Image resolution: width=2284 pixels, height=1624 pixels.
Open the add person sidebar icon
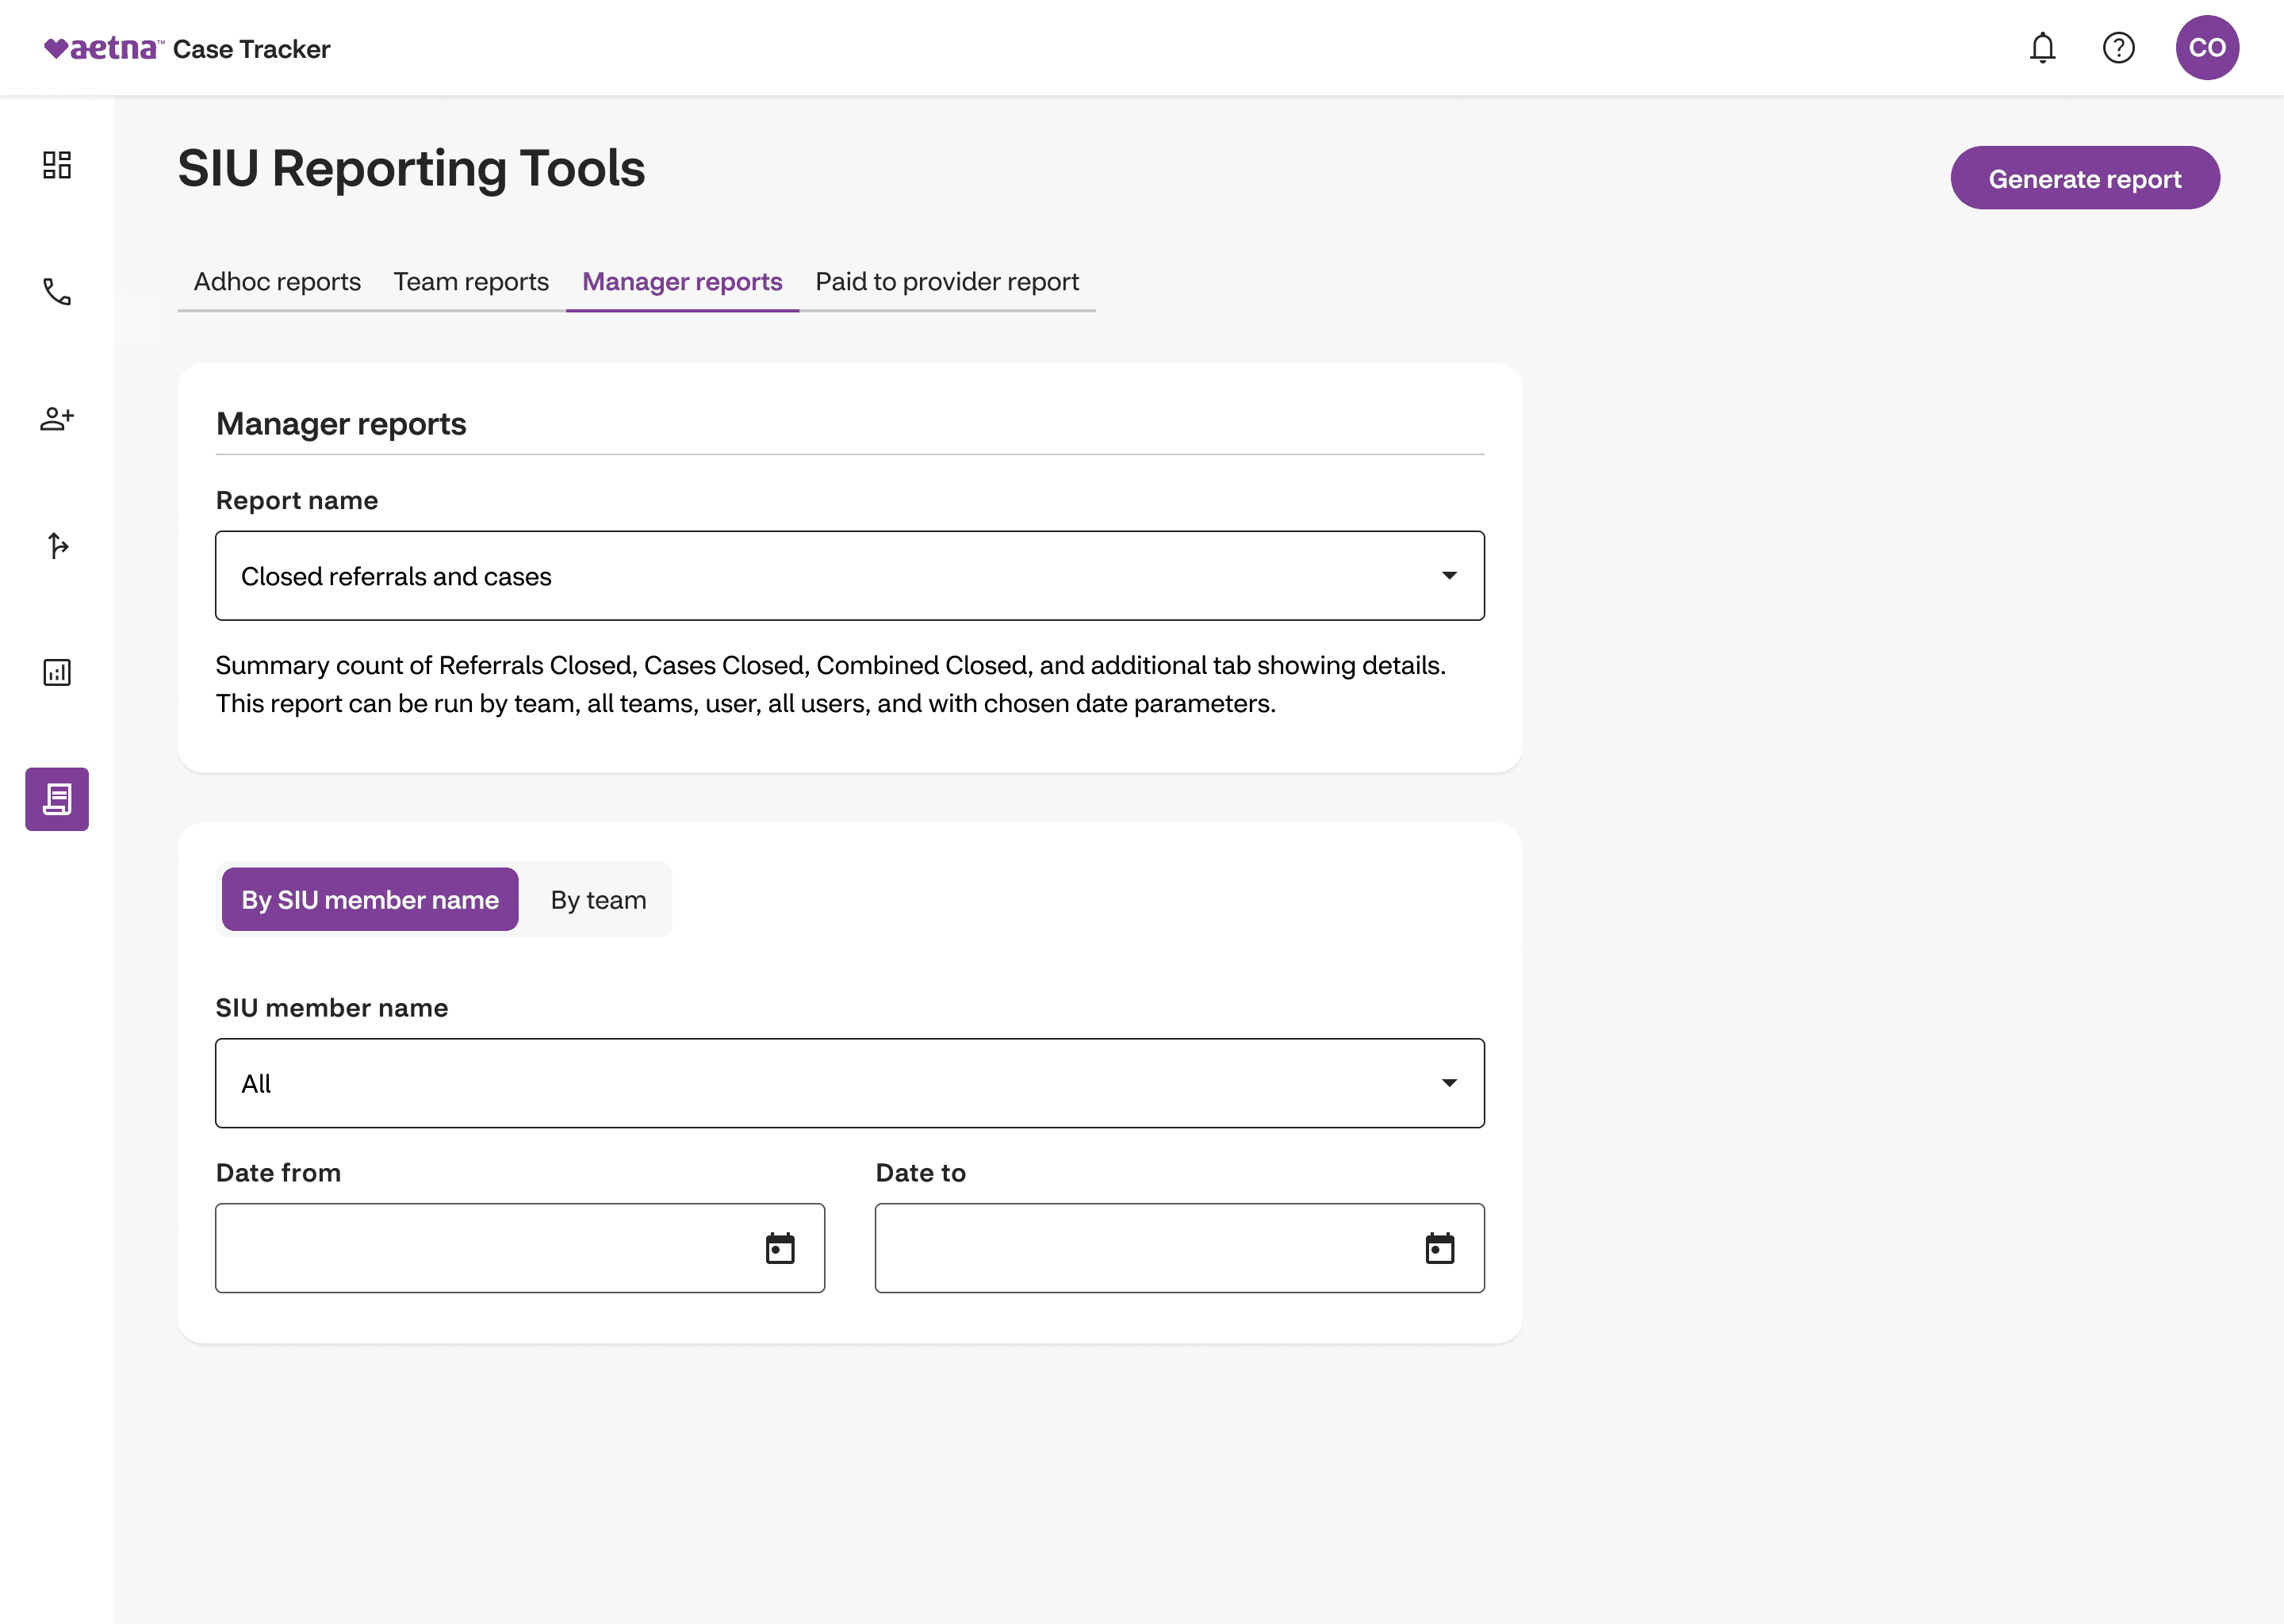click(x=57, y=419)
